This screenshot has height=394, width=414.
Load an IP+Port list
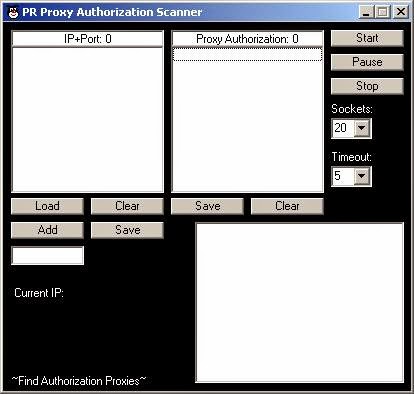47,206
